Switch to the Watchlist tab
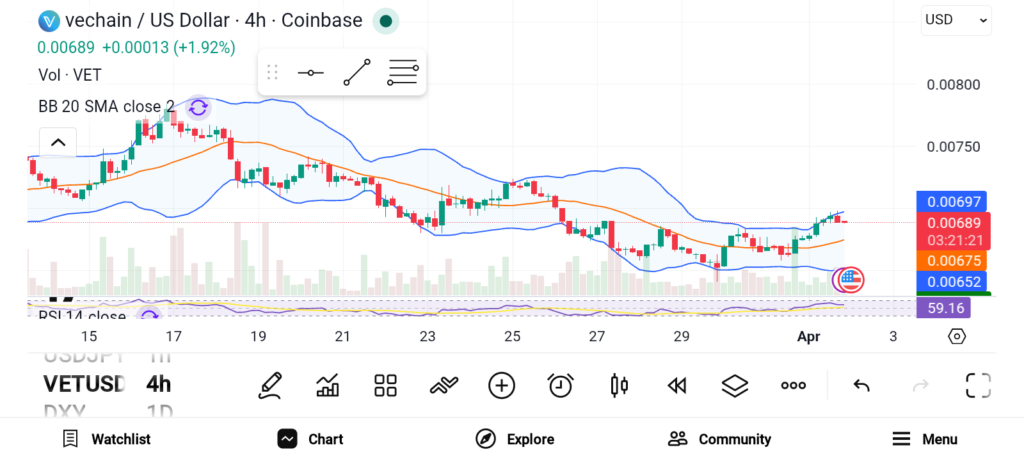Viewport: 1024px width, 461px height. 106,439
